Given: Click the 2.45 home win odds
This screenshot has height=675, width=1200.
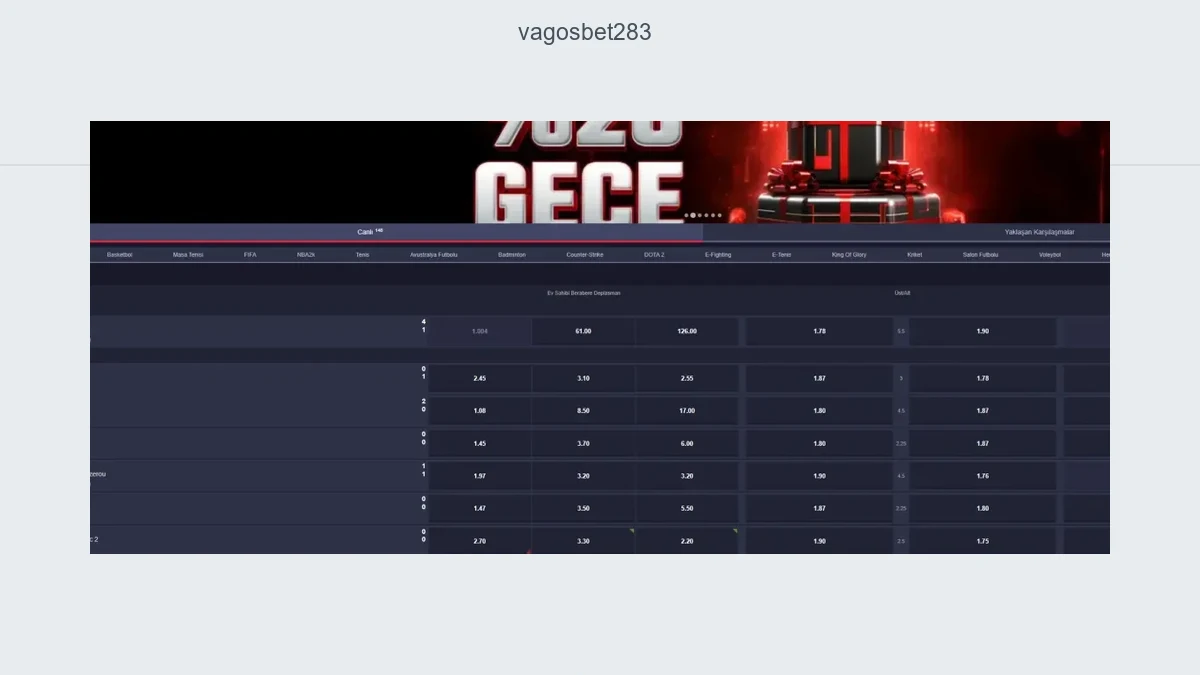Looking at the screenshot, I should click(x=480, y=378).
